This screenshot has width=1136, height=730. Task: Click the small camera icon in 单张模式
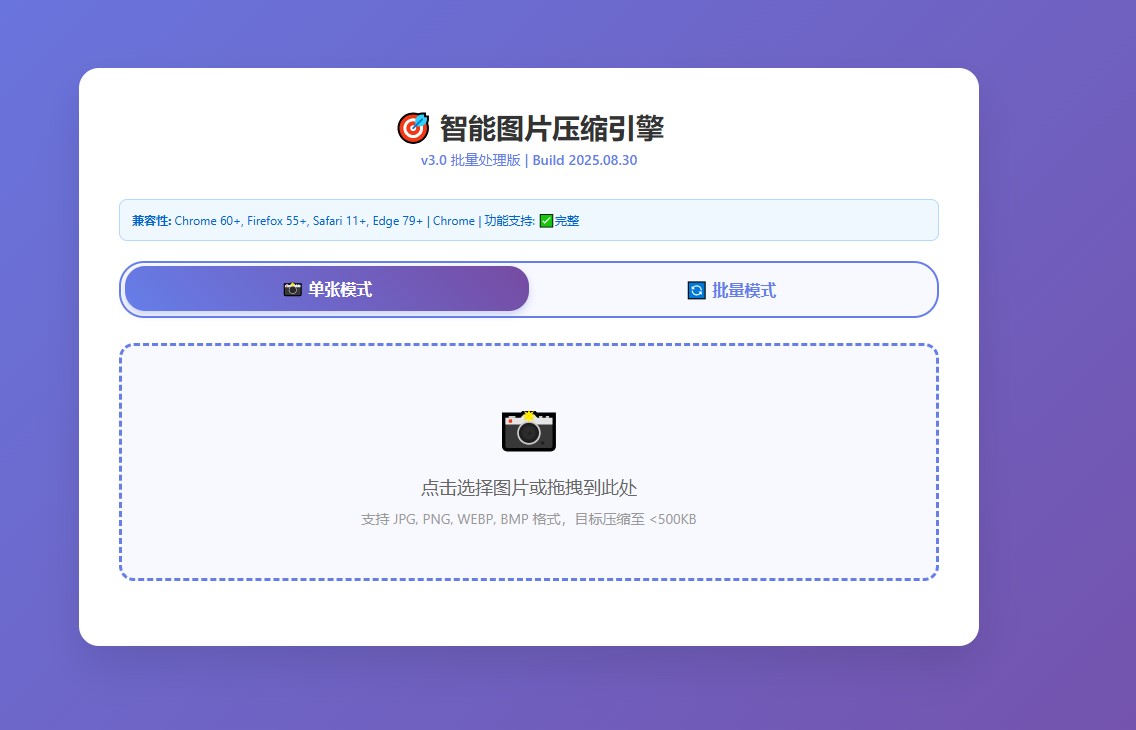pyautogui.click(x=292, y=290)
